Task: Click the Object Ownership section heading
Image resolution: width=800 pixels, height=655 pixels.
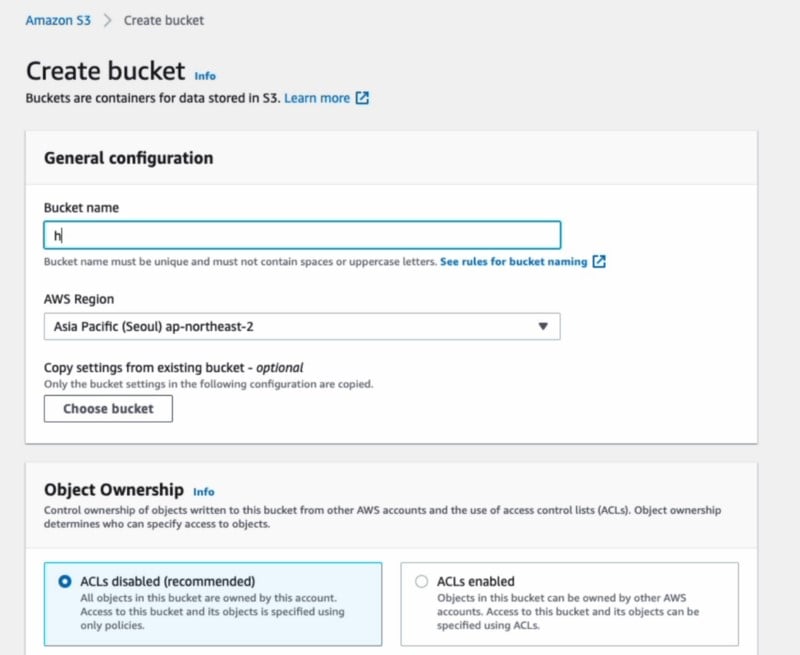Action: tap(114, 490)
